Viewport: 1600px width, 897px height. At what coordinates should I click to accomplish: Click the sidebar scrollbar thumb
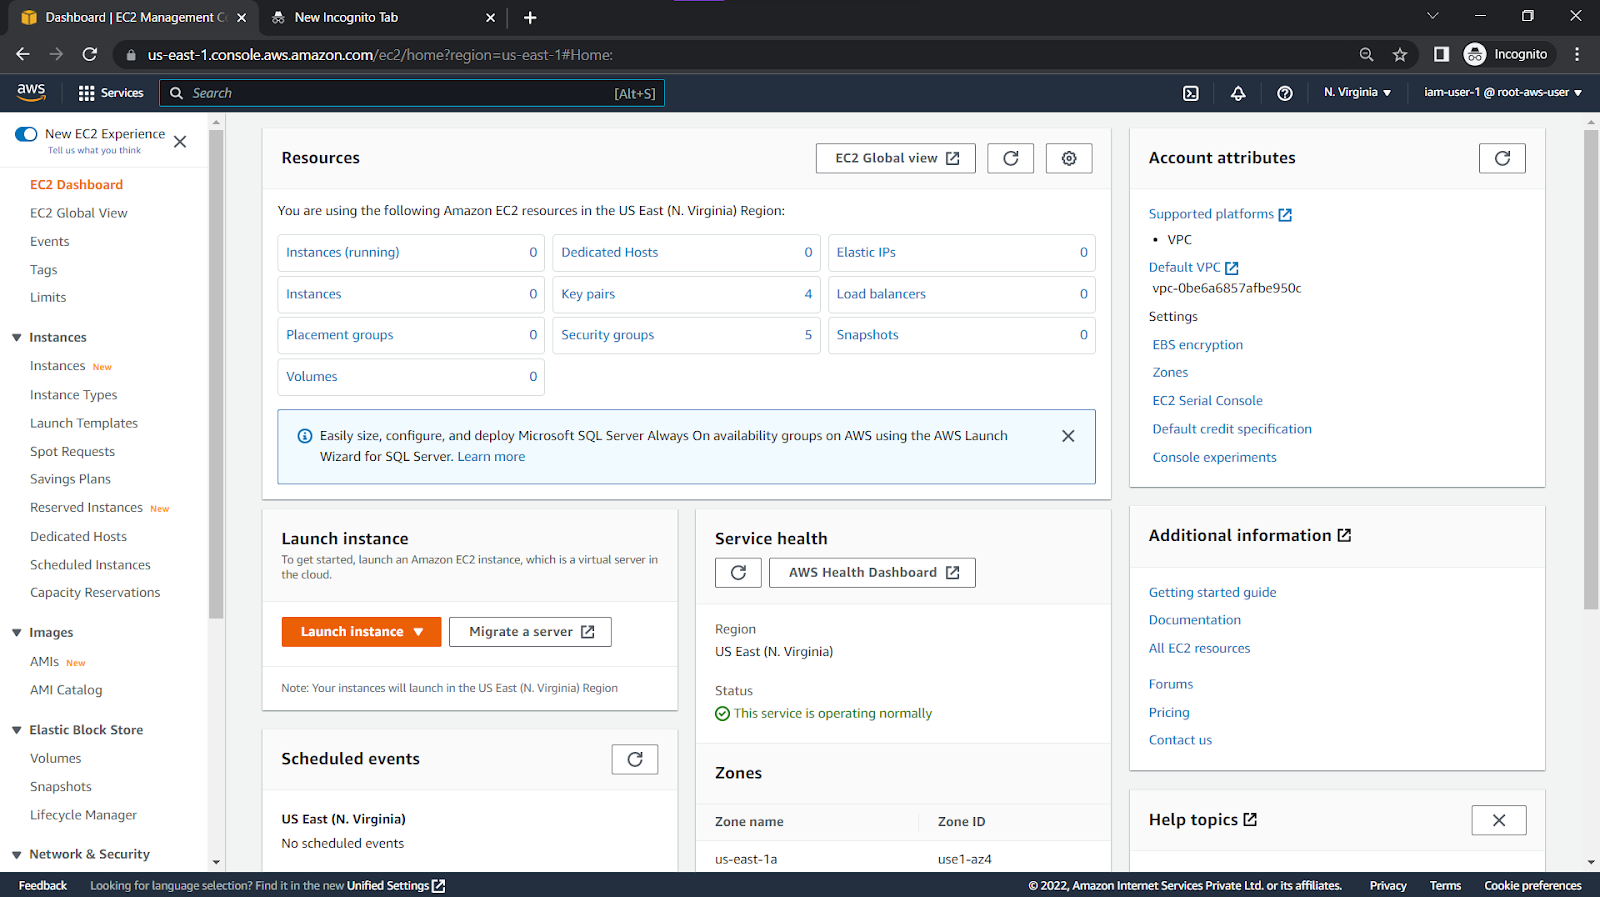tap(216, 375)
